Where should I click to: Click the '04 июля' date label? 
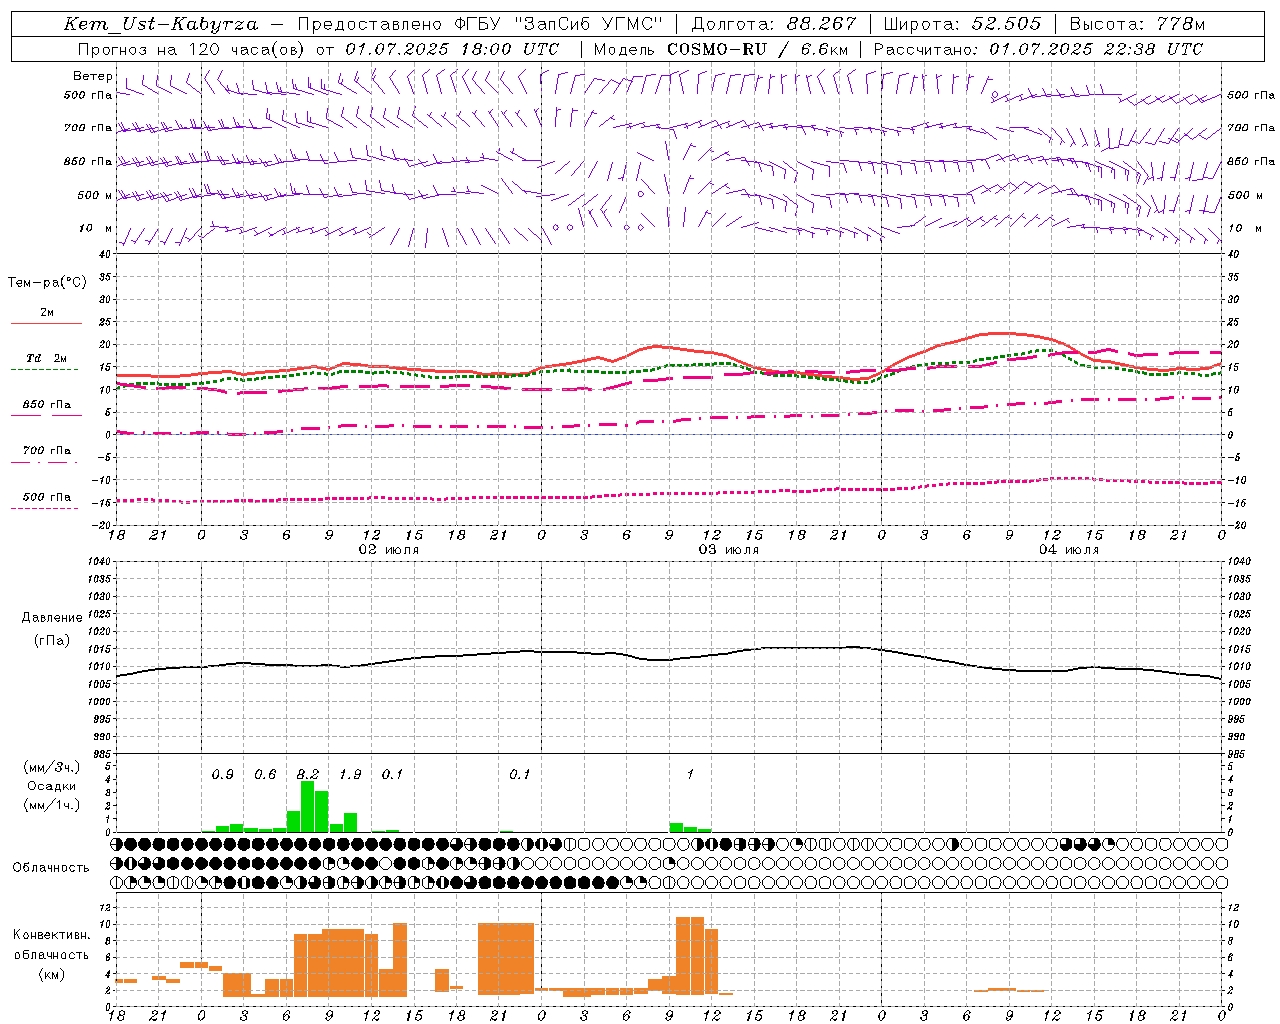click(1069, 550)
